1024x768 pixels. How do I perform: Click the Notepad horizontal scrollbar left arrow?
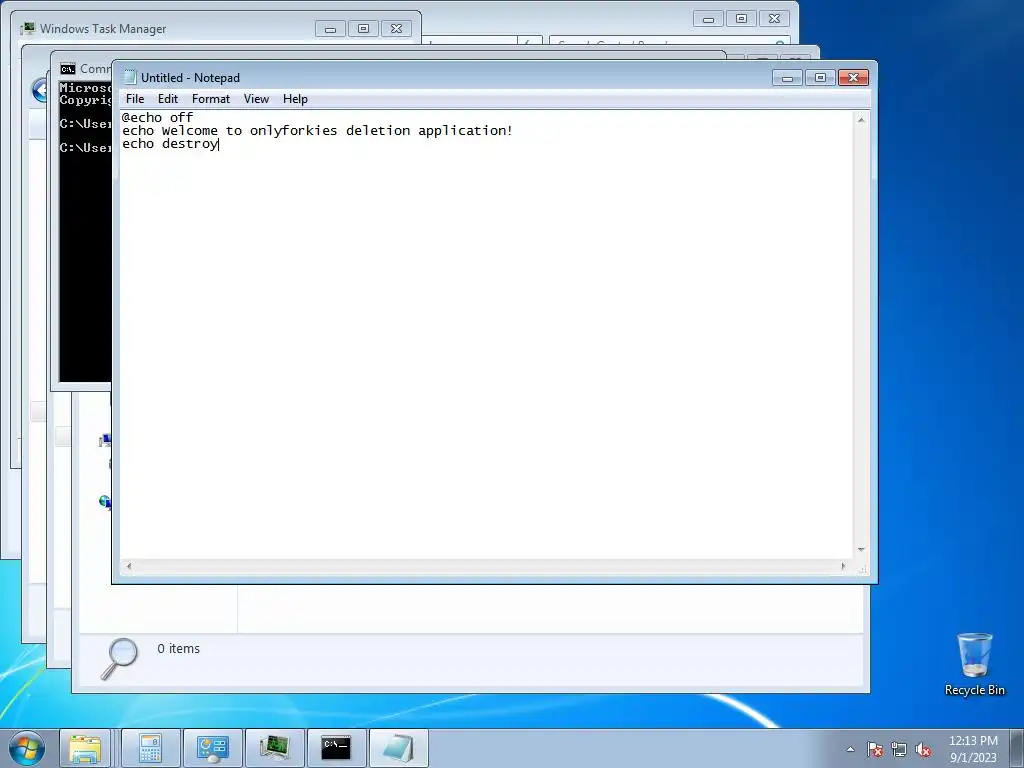(x=129, y=566)
